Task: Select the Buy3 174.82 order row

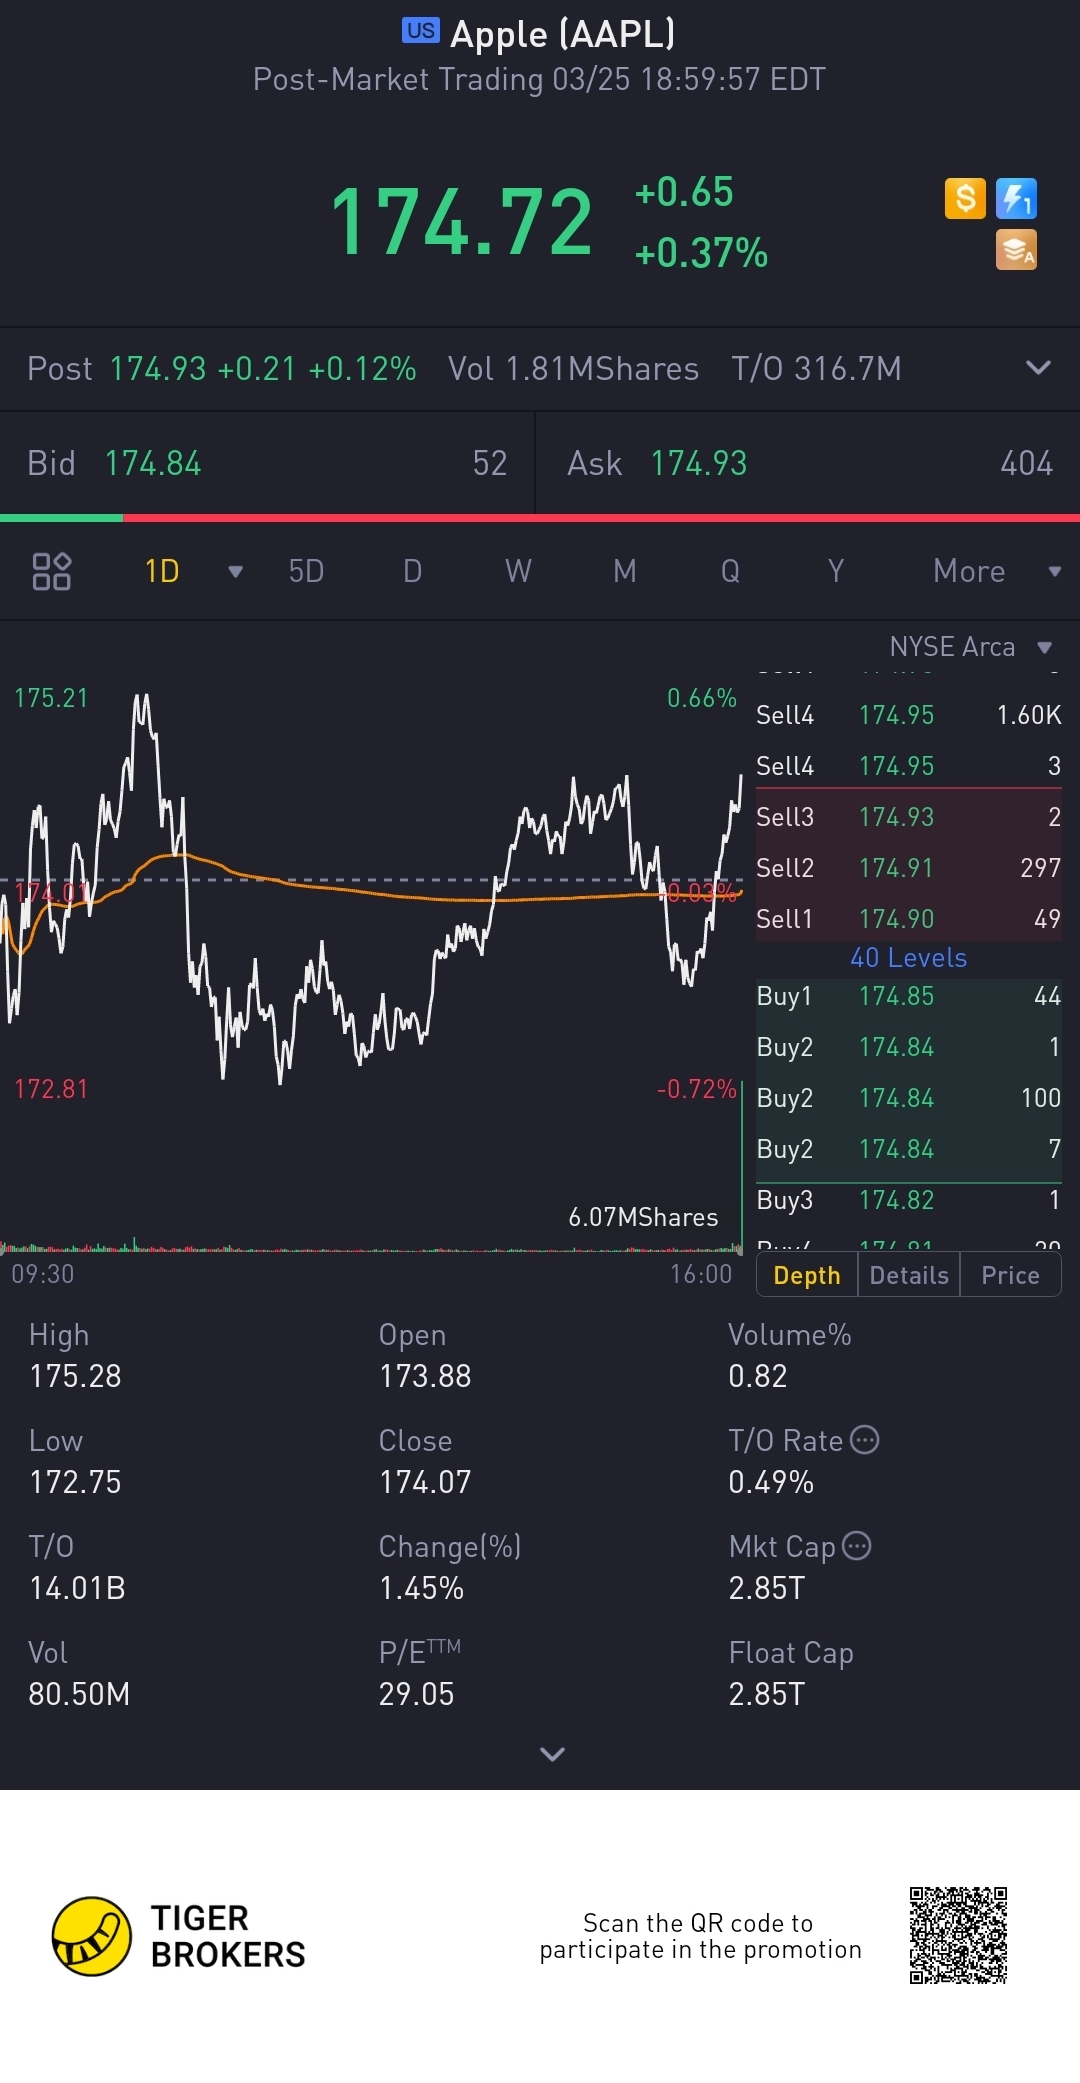Action: (908, 1199)
